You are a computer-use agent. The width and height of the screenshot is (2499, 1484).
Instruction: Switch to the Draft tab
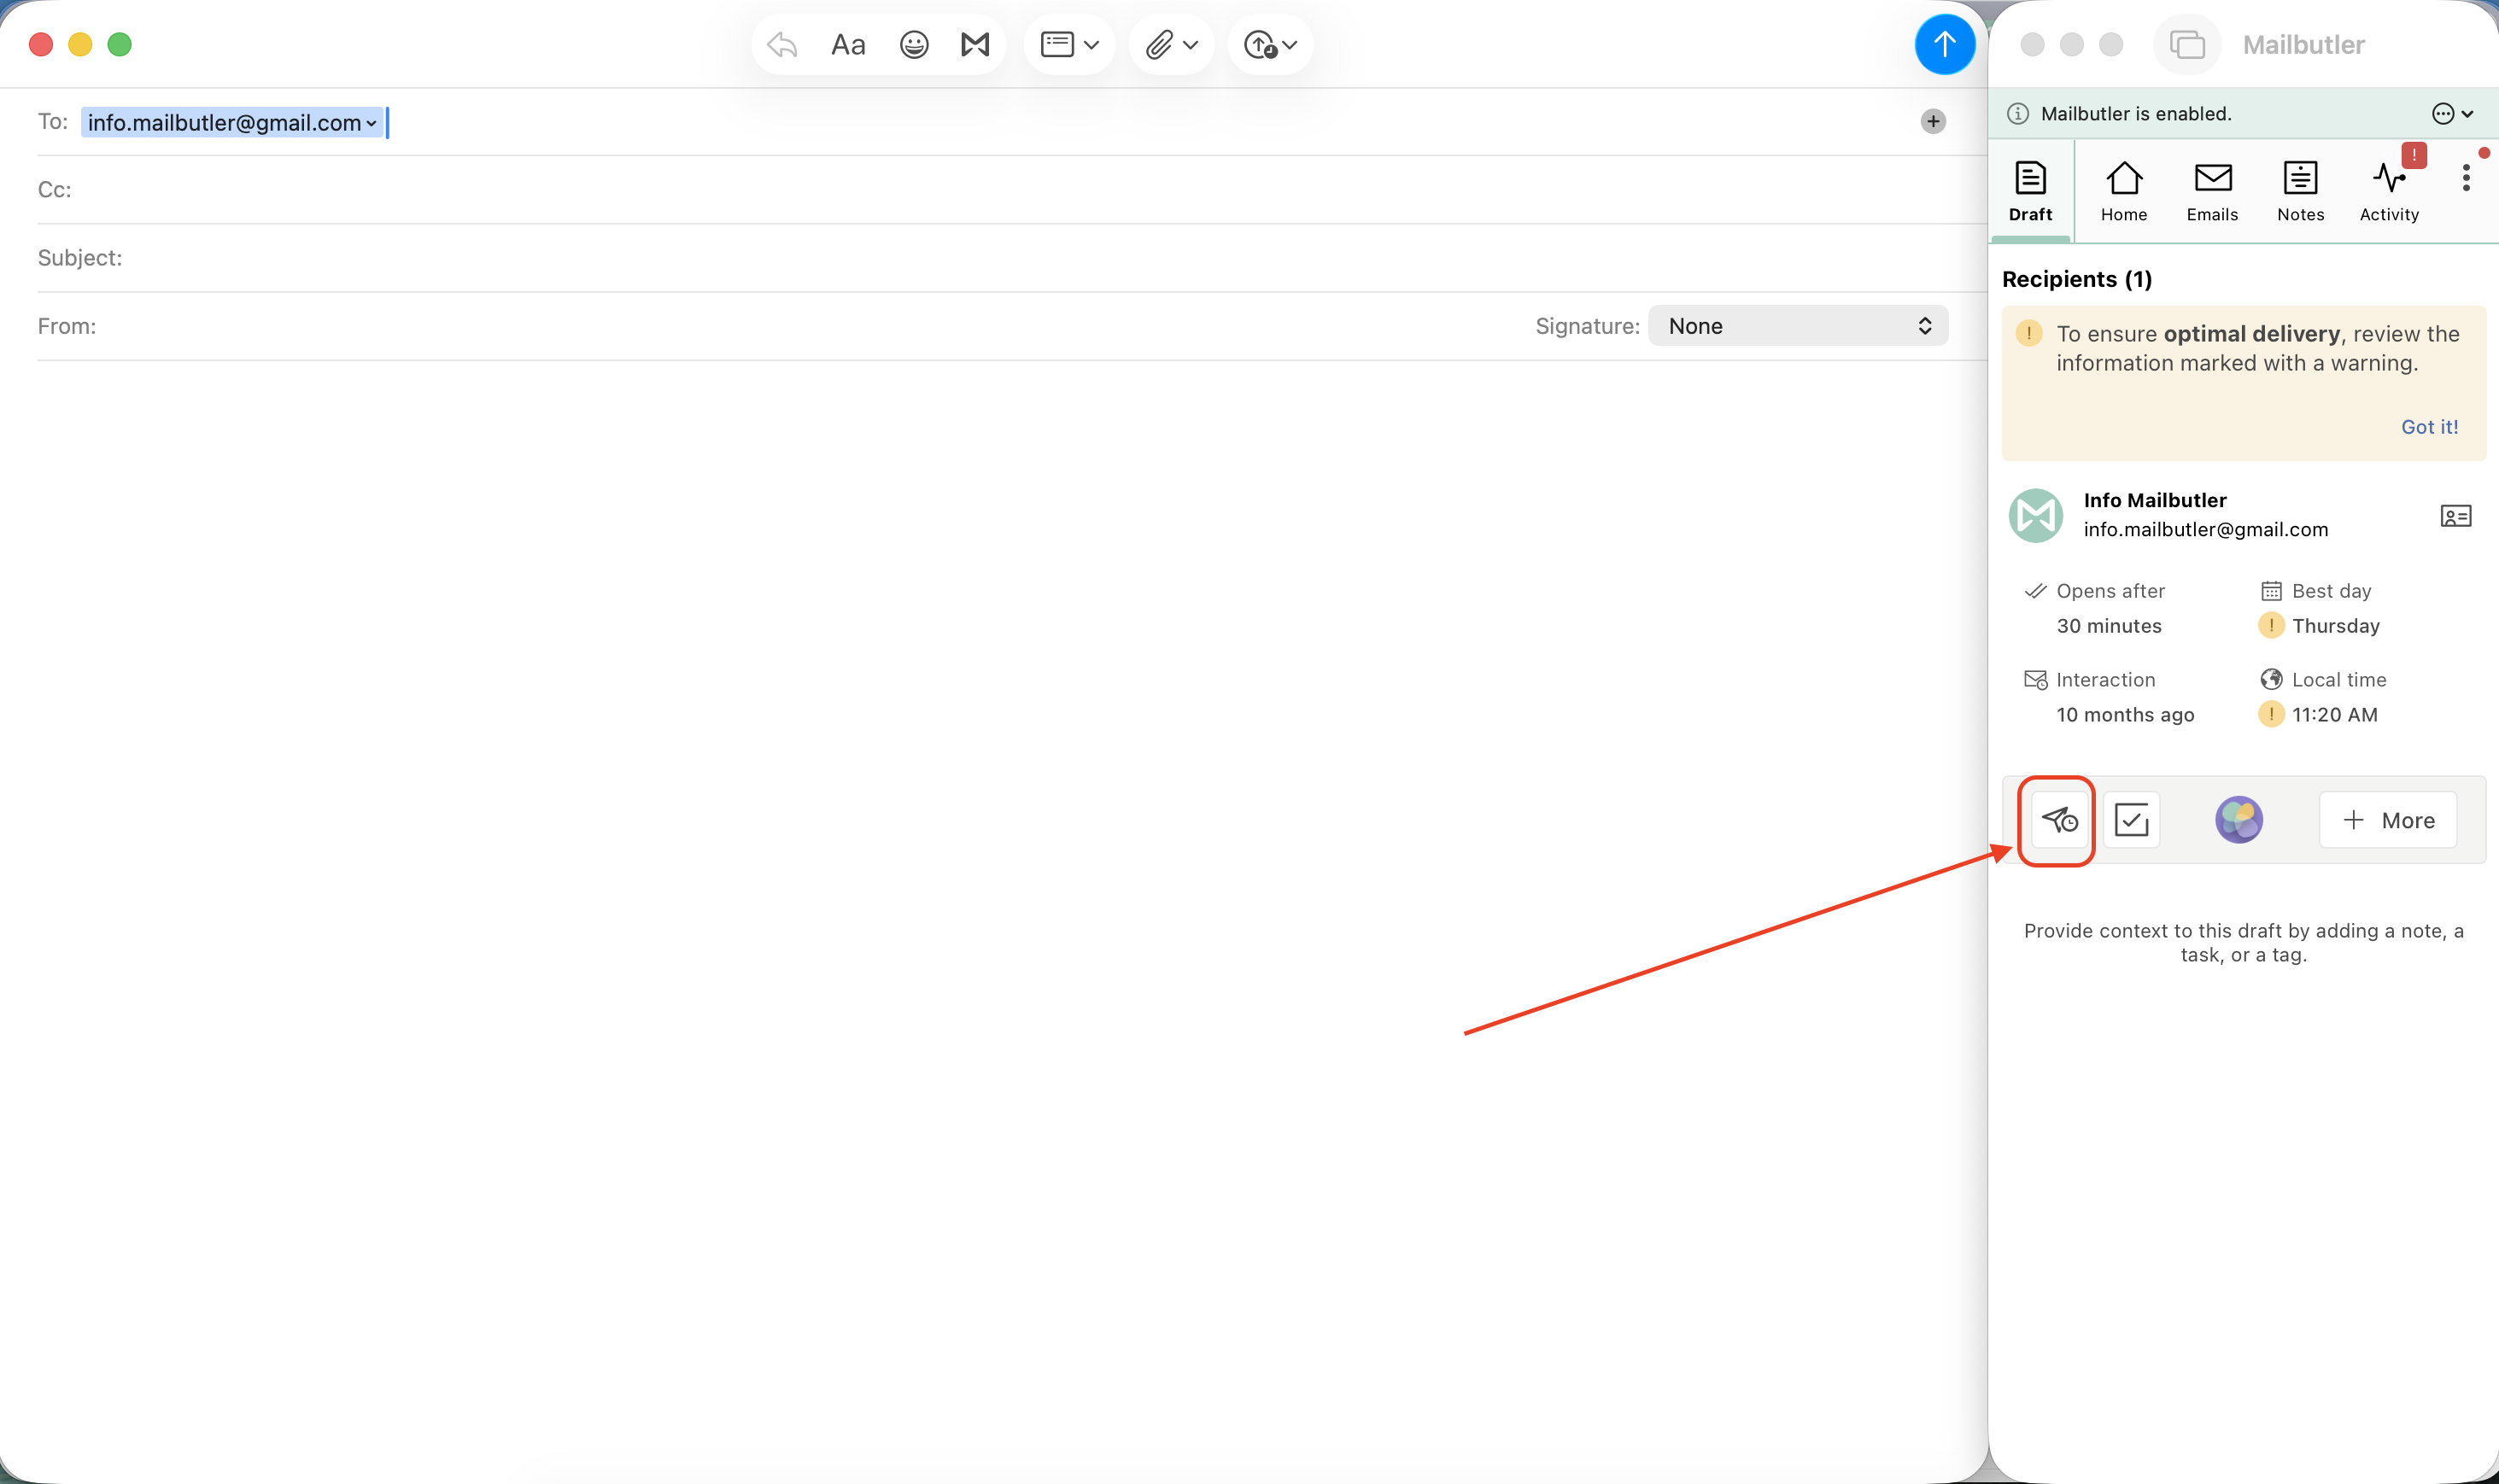(2030, 191)
